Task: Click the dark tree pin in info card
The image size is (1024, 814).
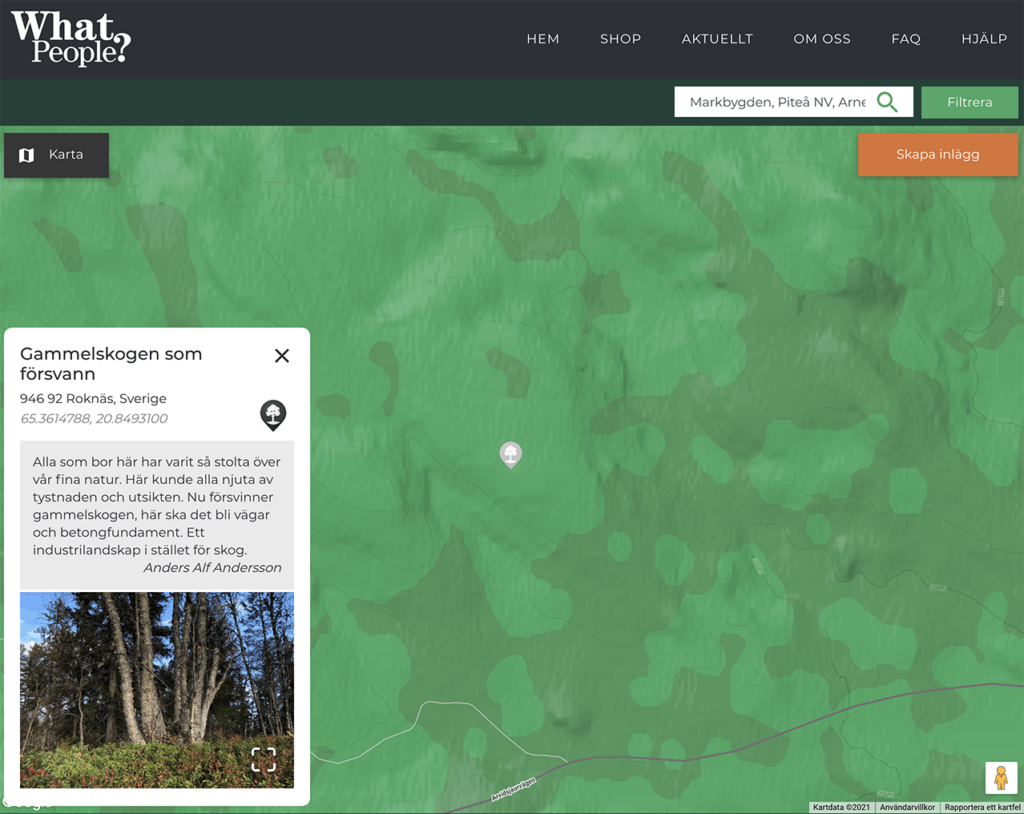Action: (273, 415)
